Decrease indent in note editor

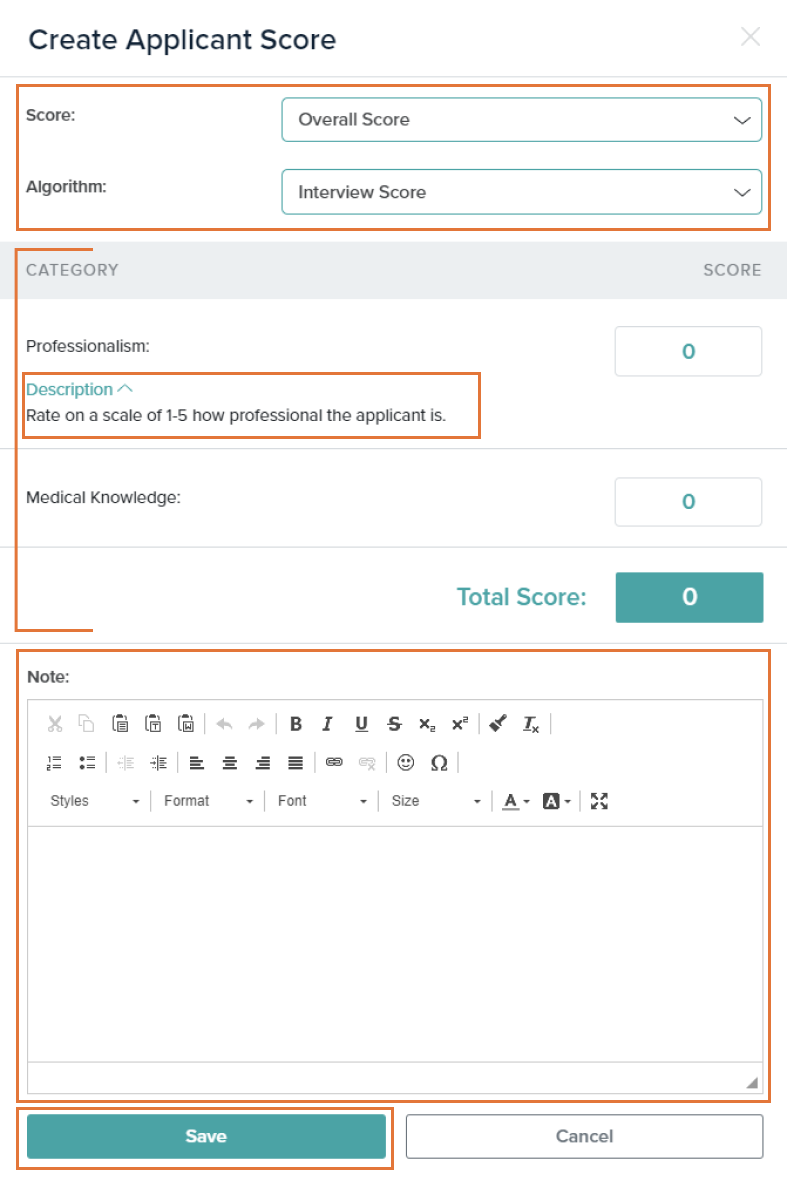click(x=126, y=762)
